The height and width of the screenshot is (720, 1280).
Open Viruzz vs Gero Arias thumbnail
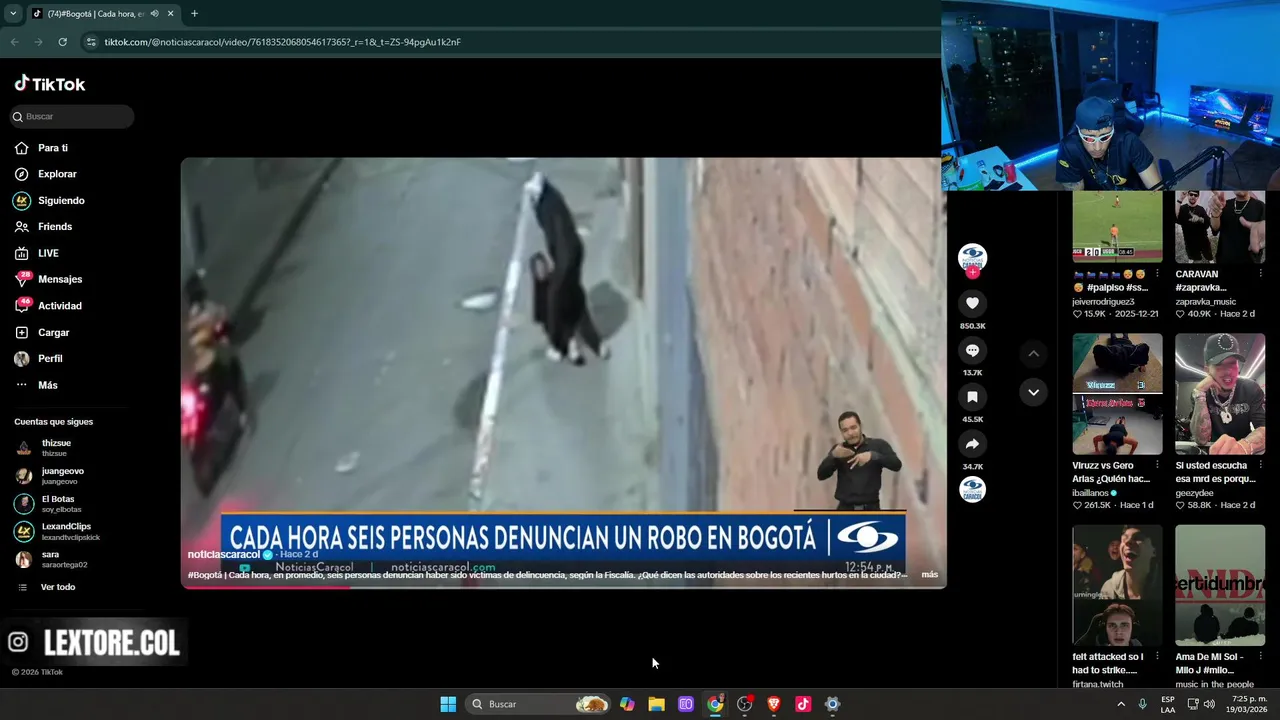[x=1117, y=394]
